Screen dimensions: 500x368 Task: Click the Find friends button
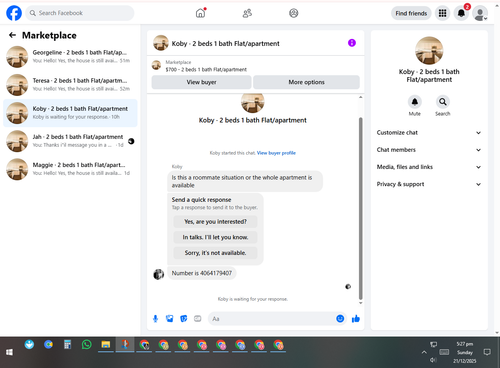(411, 13)
